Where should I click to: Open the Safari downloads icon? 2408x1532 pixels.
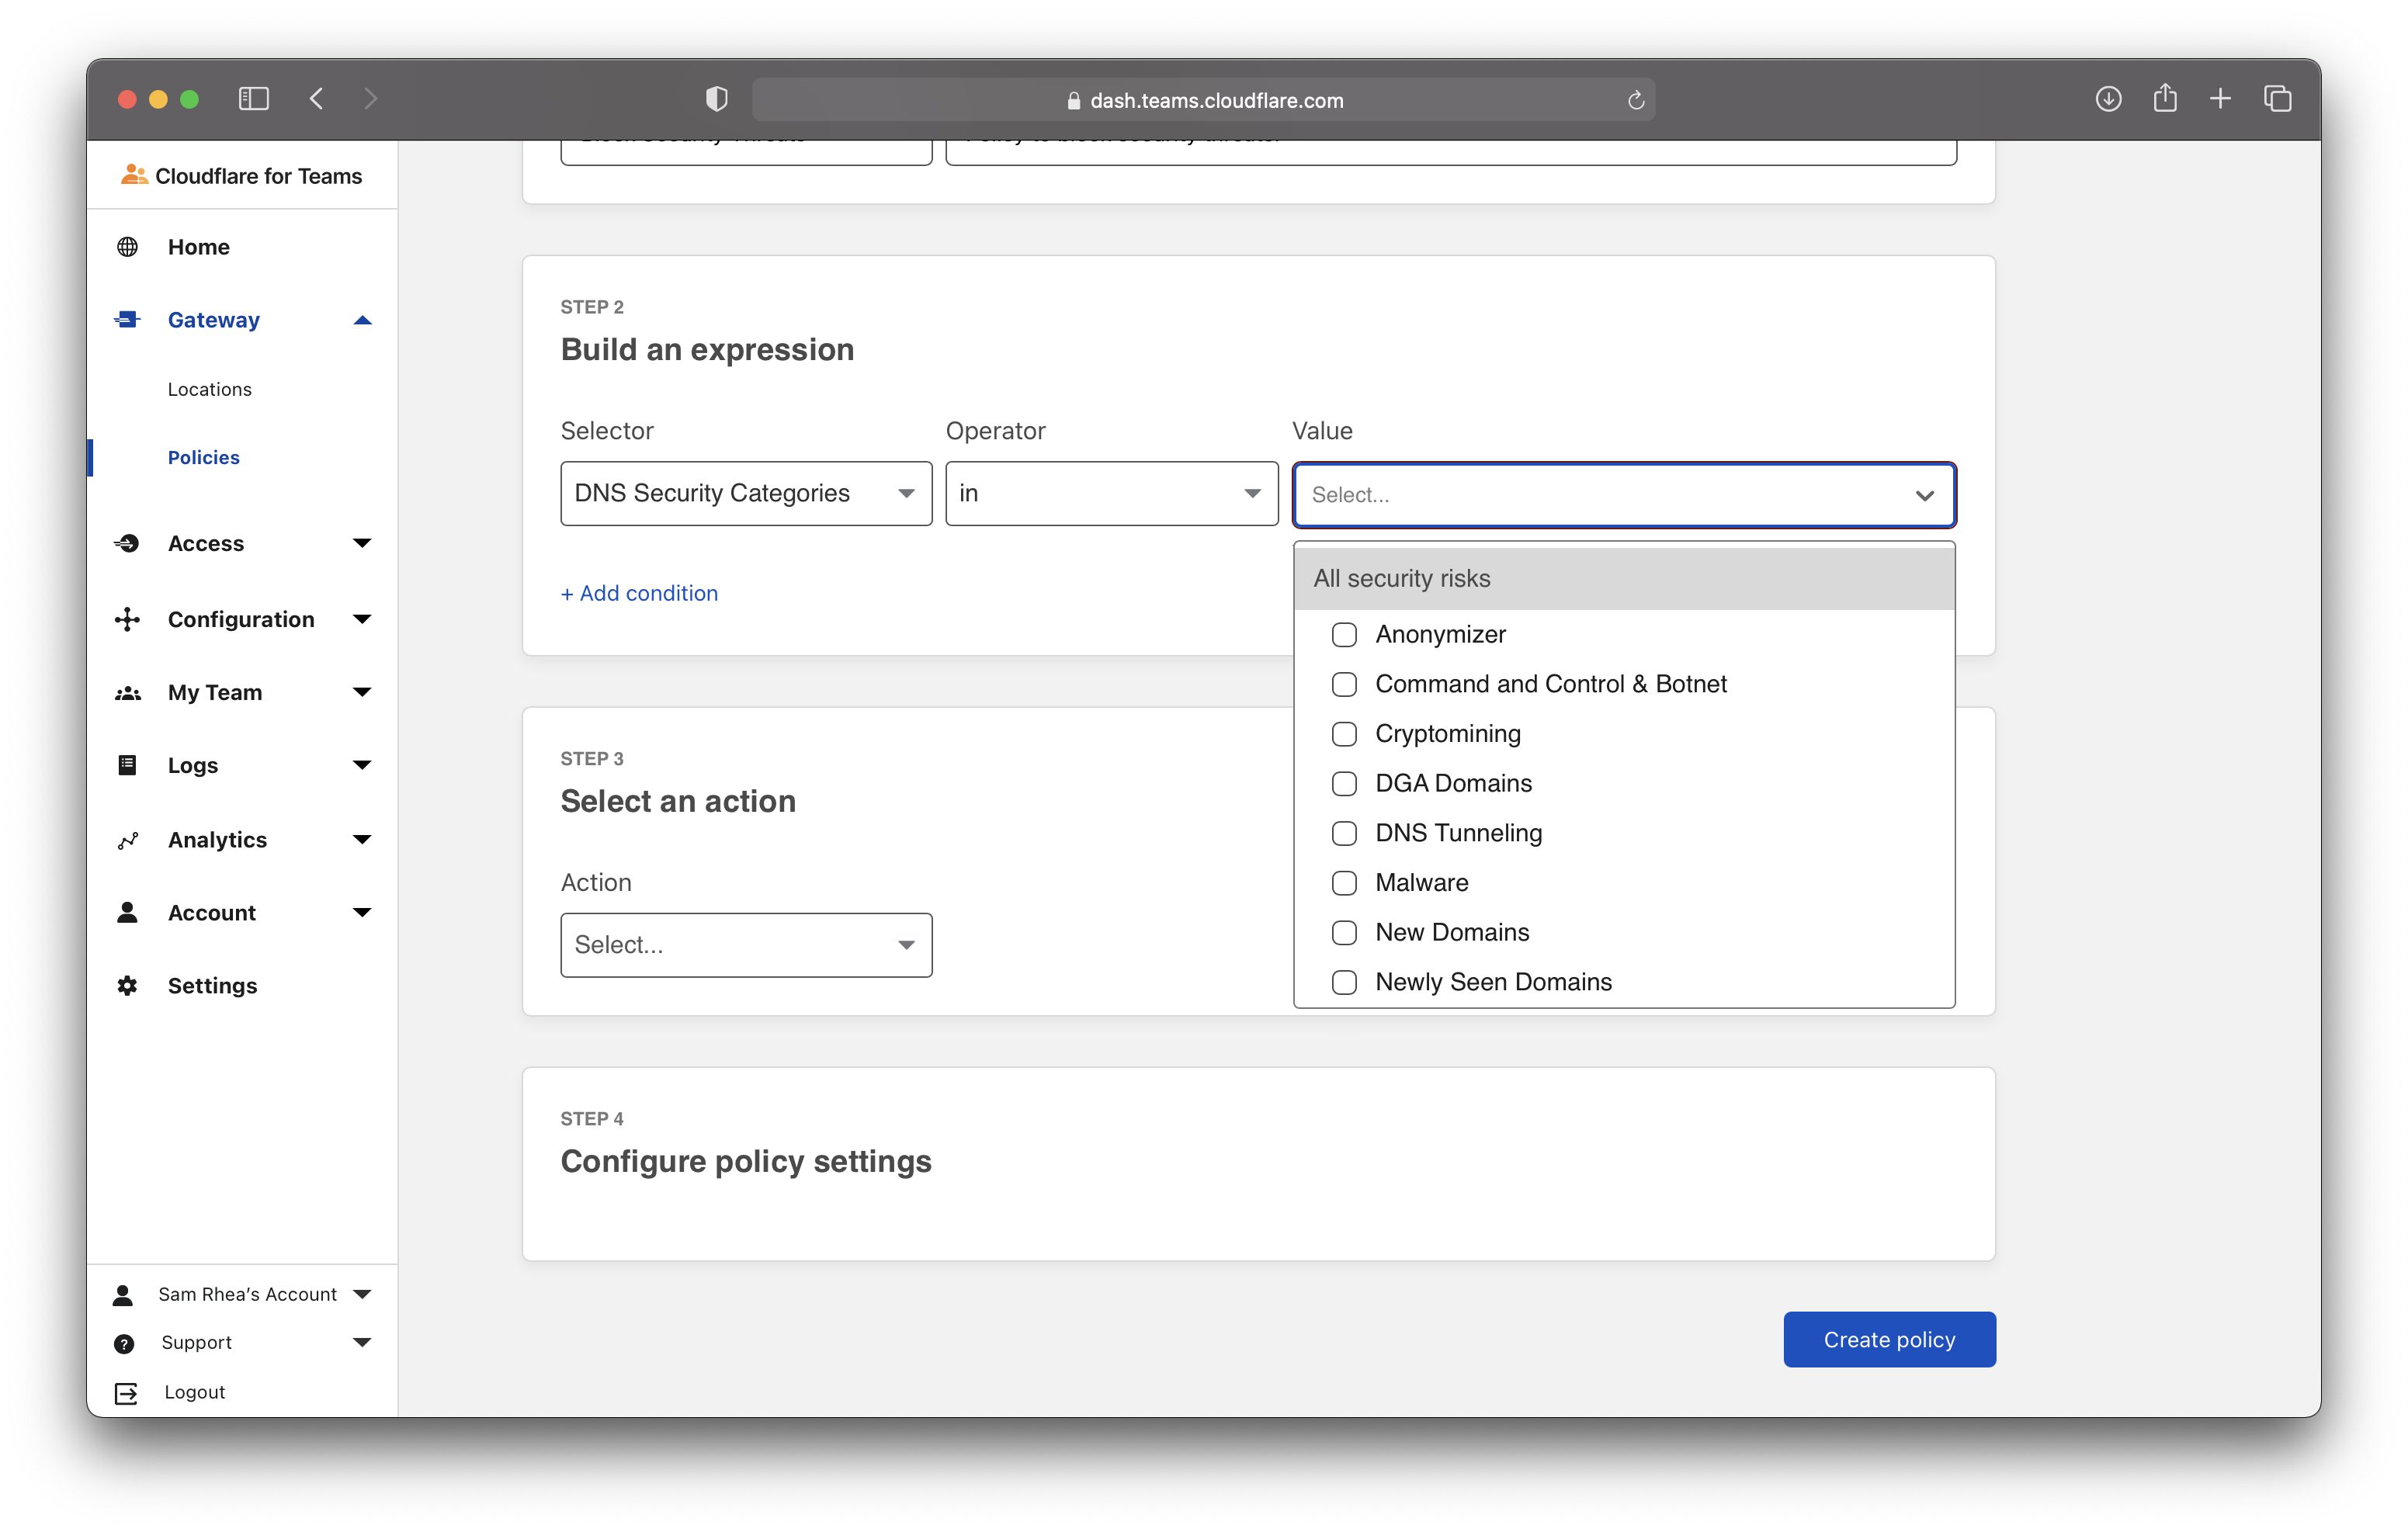[x=2108, y=99]
